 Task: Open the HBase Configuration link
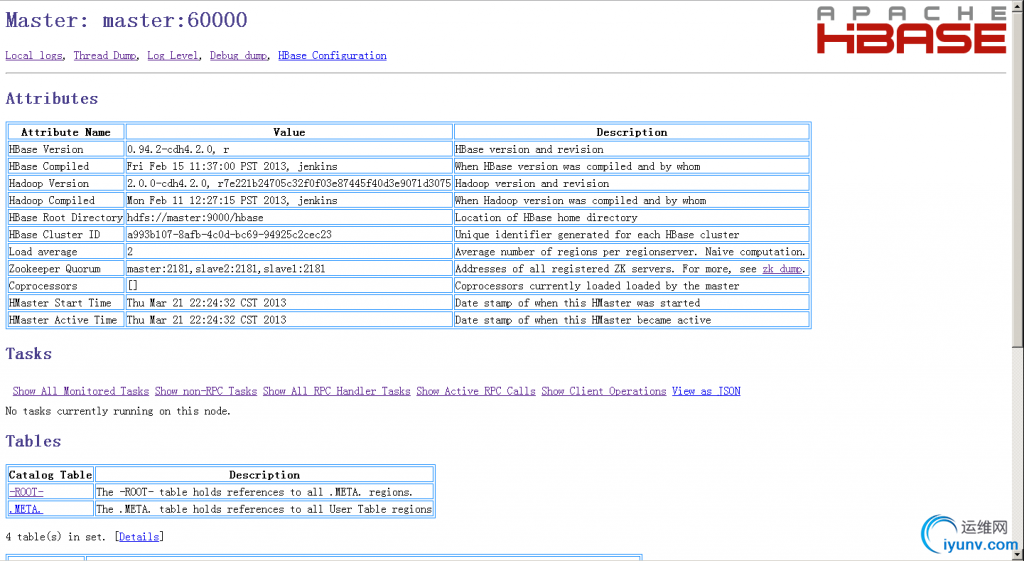tap(332, 56)
